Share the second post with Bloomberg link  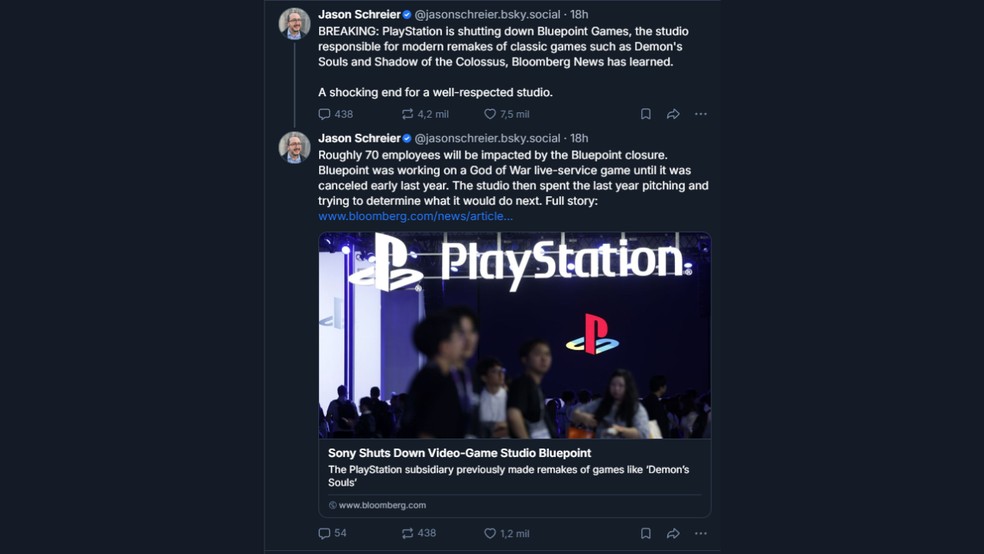click(x=673, y=533)
